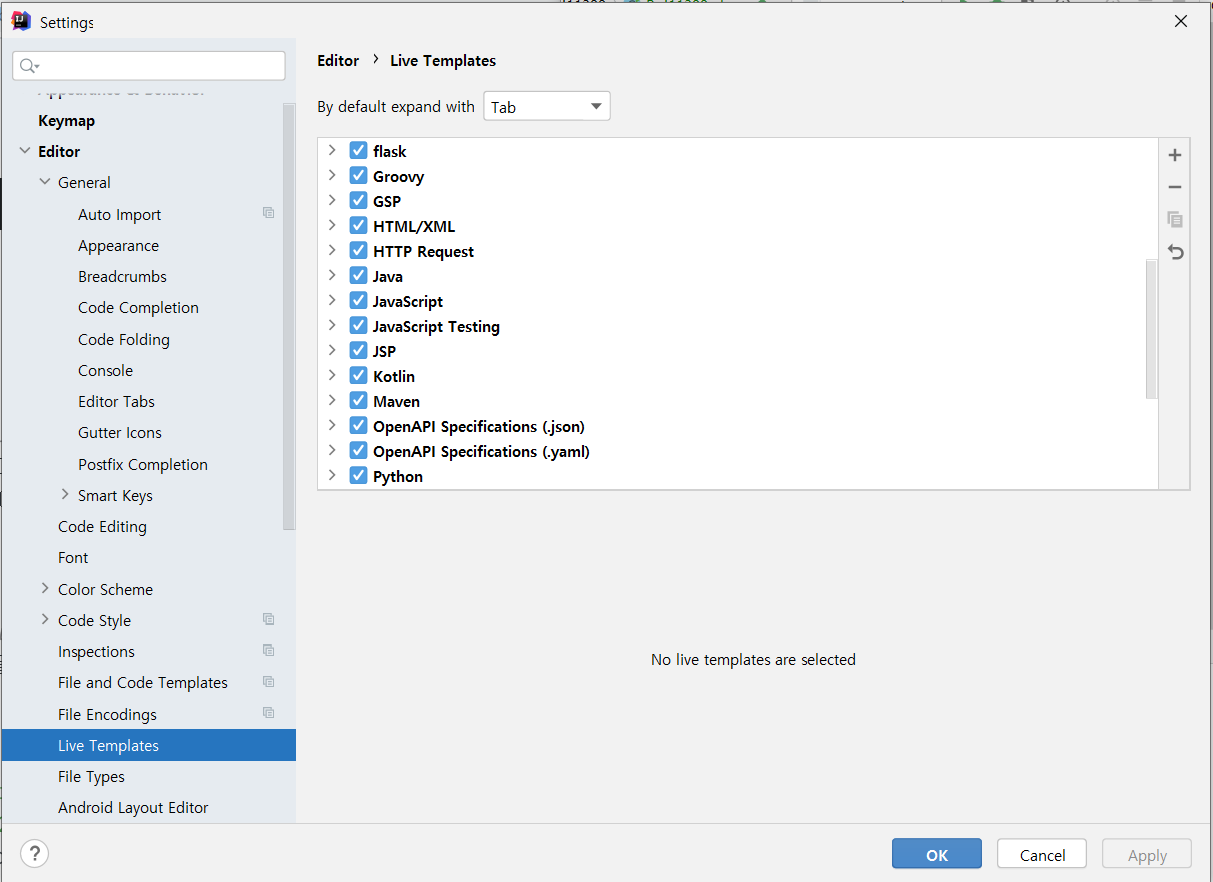Viewport: 1213px width, 882px height.
Task: Select the Breadcrumbs settings entry
Action: [x=122, y=276]
